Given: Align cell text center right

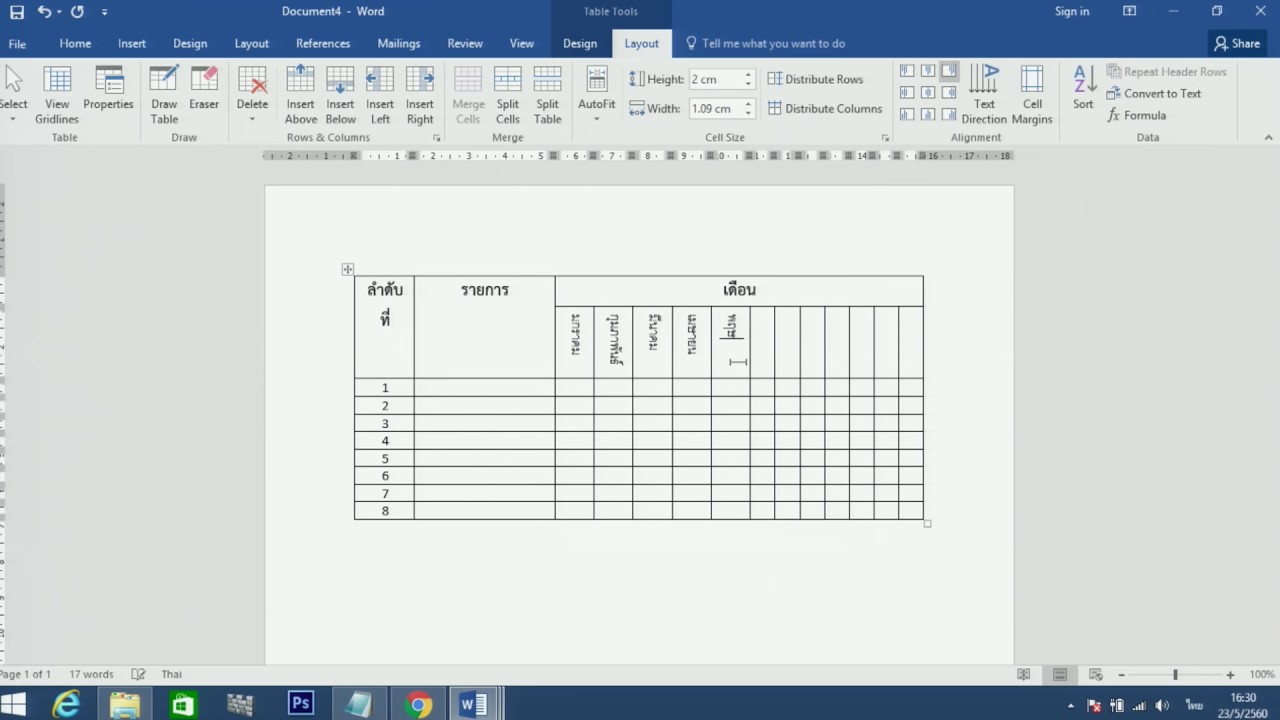Looking at the screenshot, I should point(949,92).
